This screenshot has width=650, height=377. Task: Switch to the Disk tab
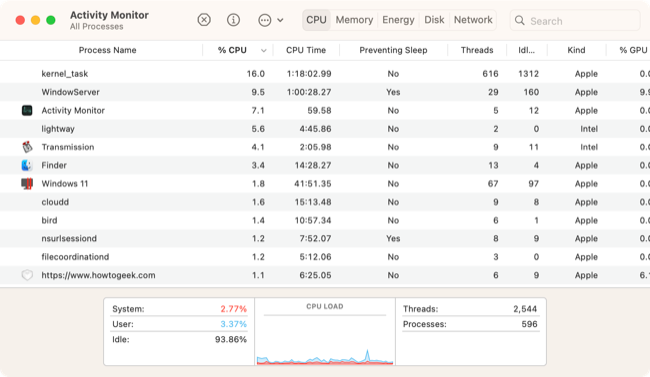click(434, 20)
